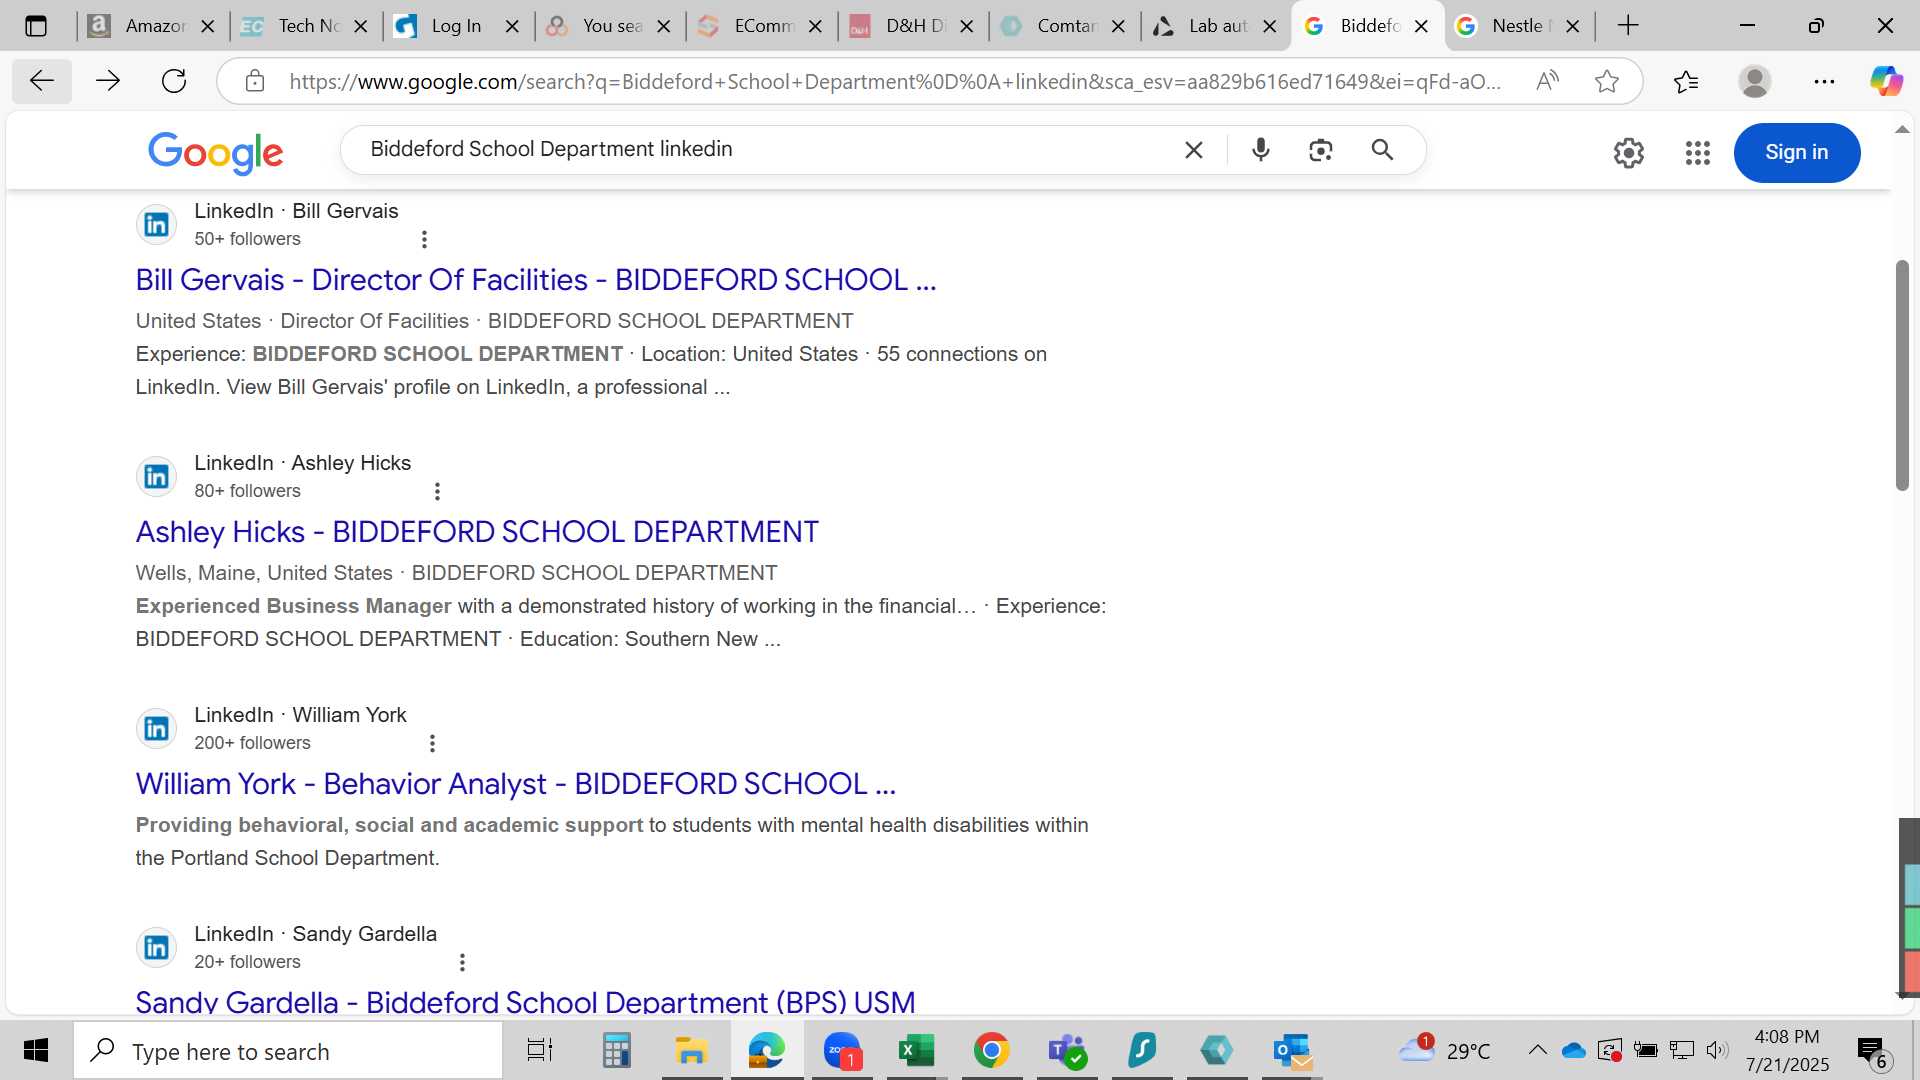Image resolution: width=1920 pixels, height=1080 pixels.
Task: Open Outlook from the taskbar
Action: (1292, 1050)
